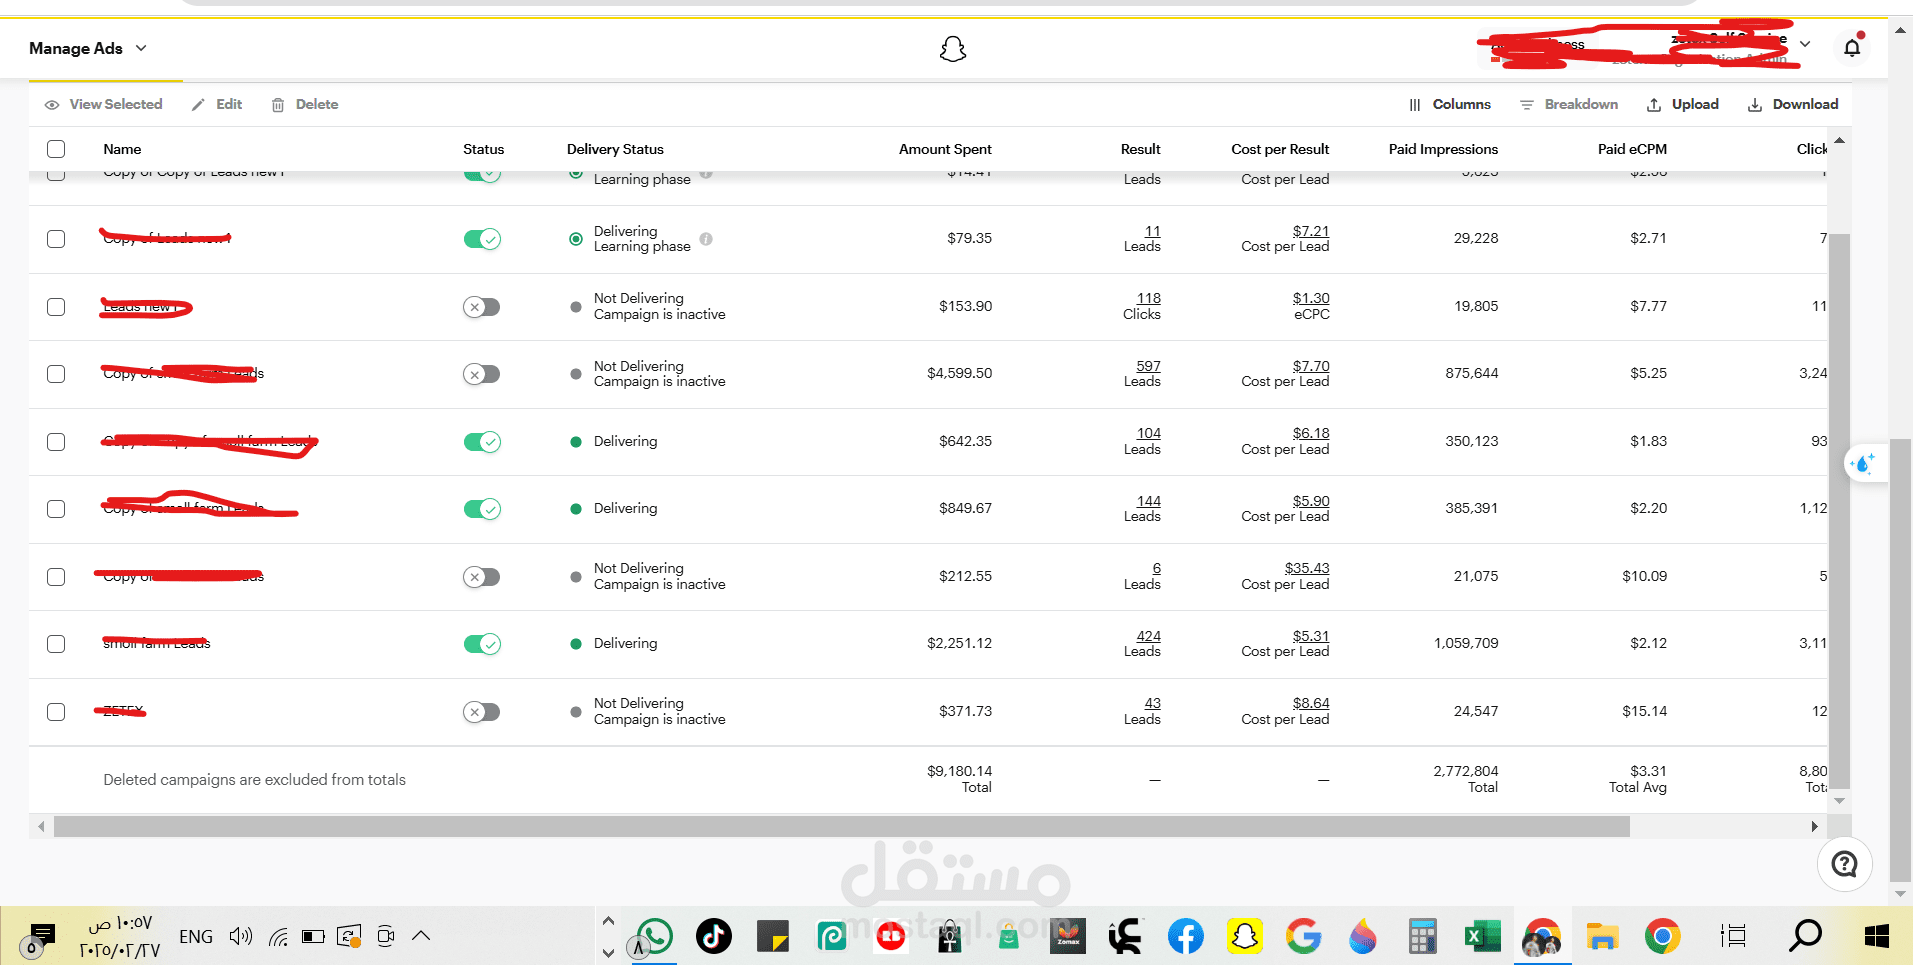The width and height of the screenshot is (1913, 965).
Task: Click the Download button
Action: (x=1793, y=104)
